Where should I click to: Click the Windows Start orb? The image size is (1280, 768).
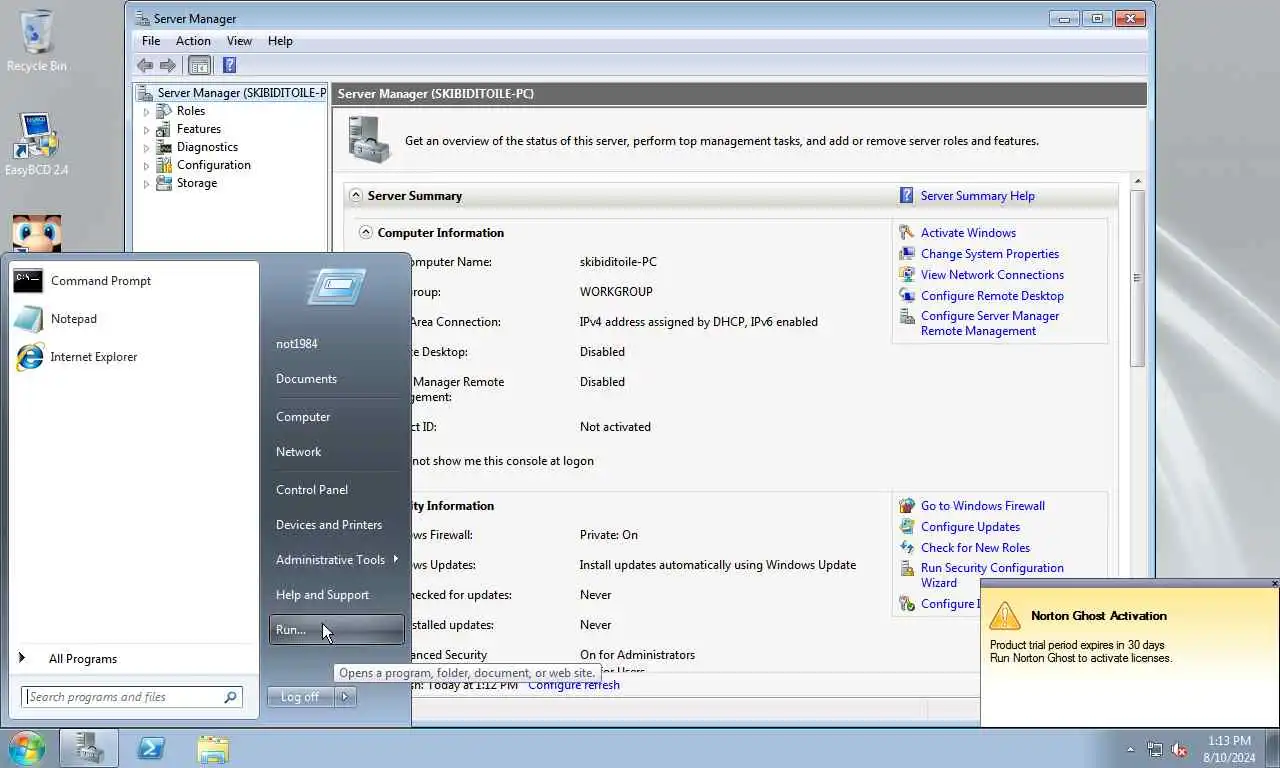coord(27,749)
